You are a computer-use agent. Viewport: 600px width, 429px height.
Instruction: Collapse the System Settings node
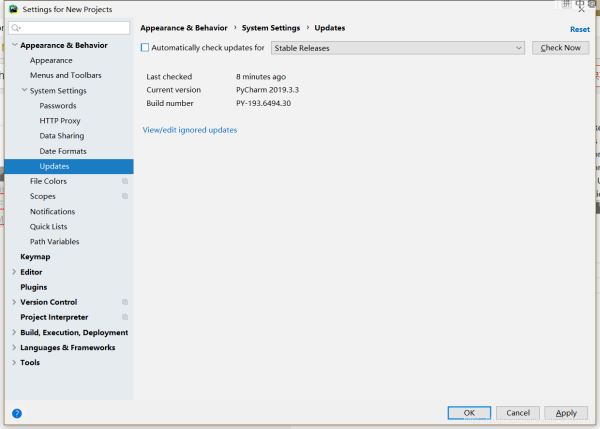(24, 90)
